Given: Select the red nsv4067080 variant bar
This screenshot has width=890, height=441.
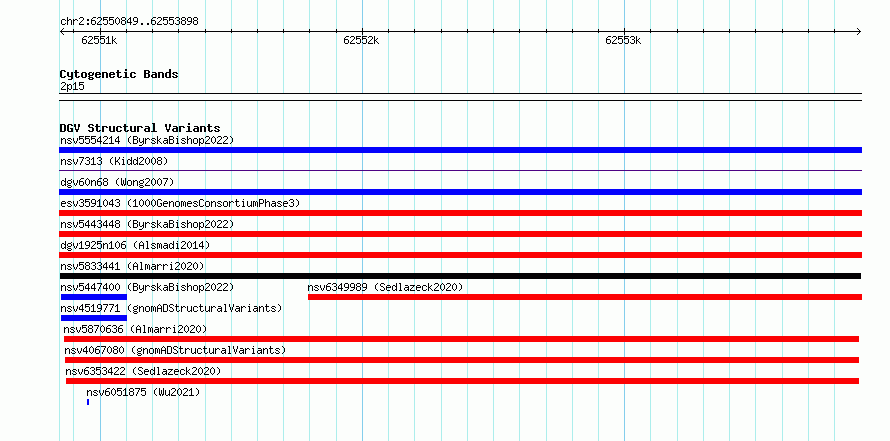Looking at the screenshot, I should [462, 360].
